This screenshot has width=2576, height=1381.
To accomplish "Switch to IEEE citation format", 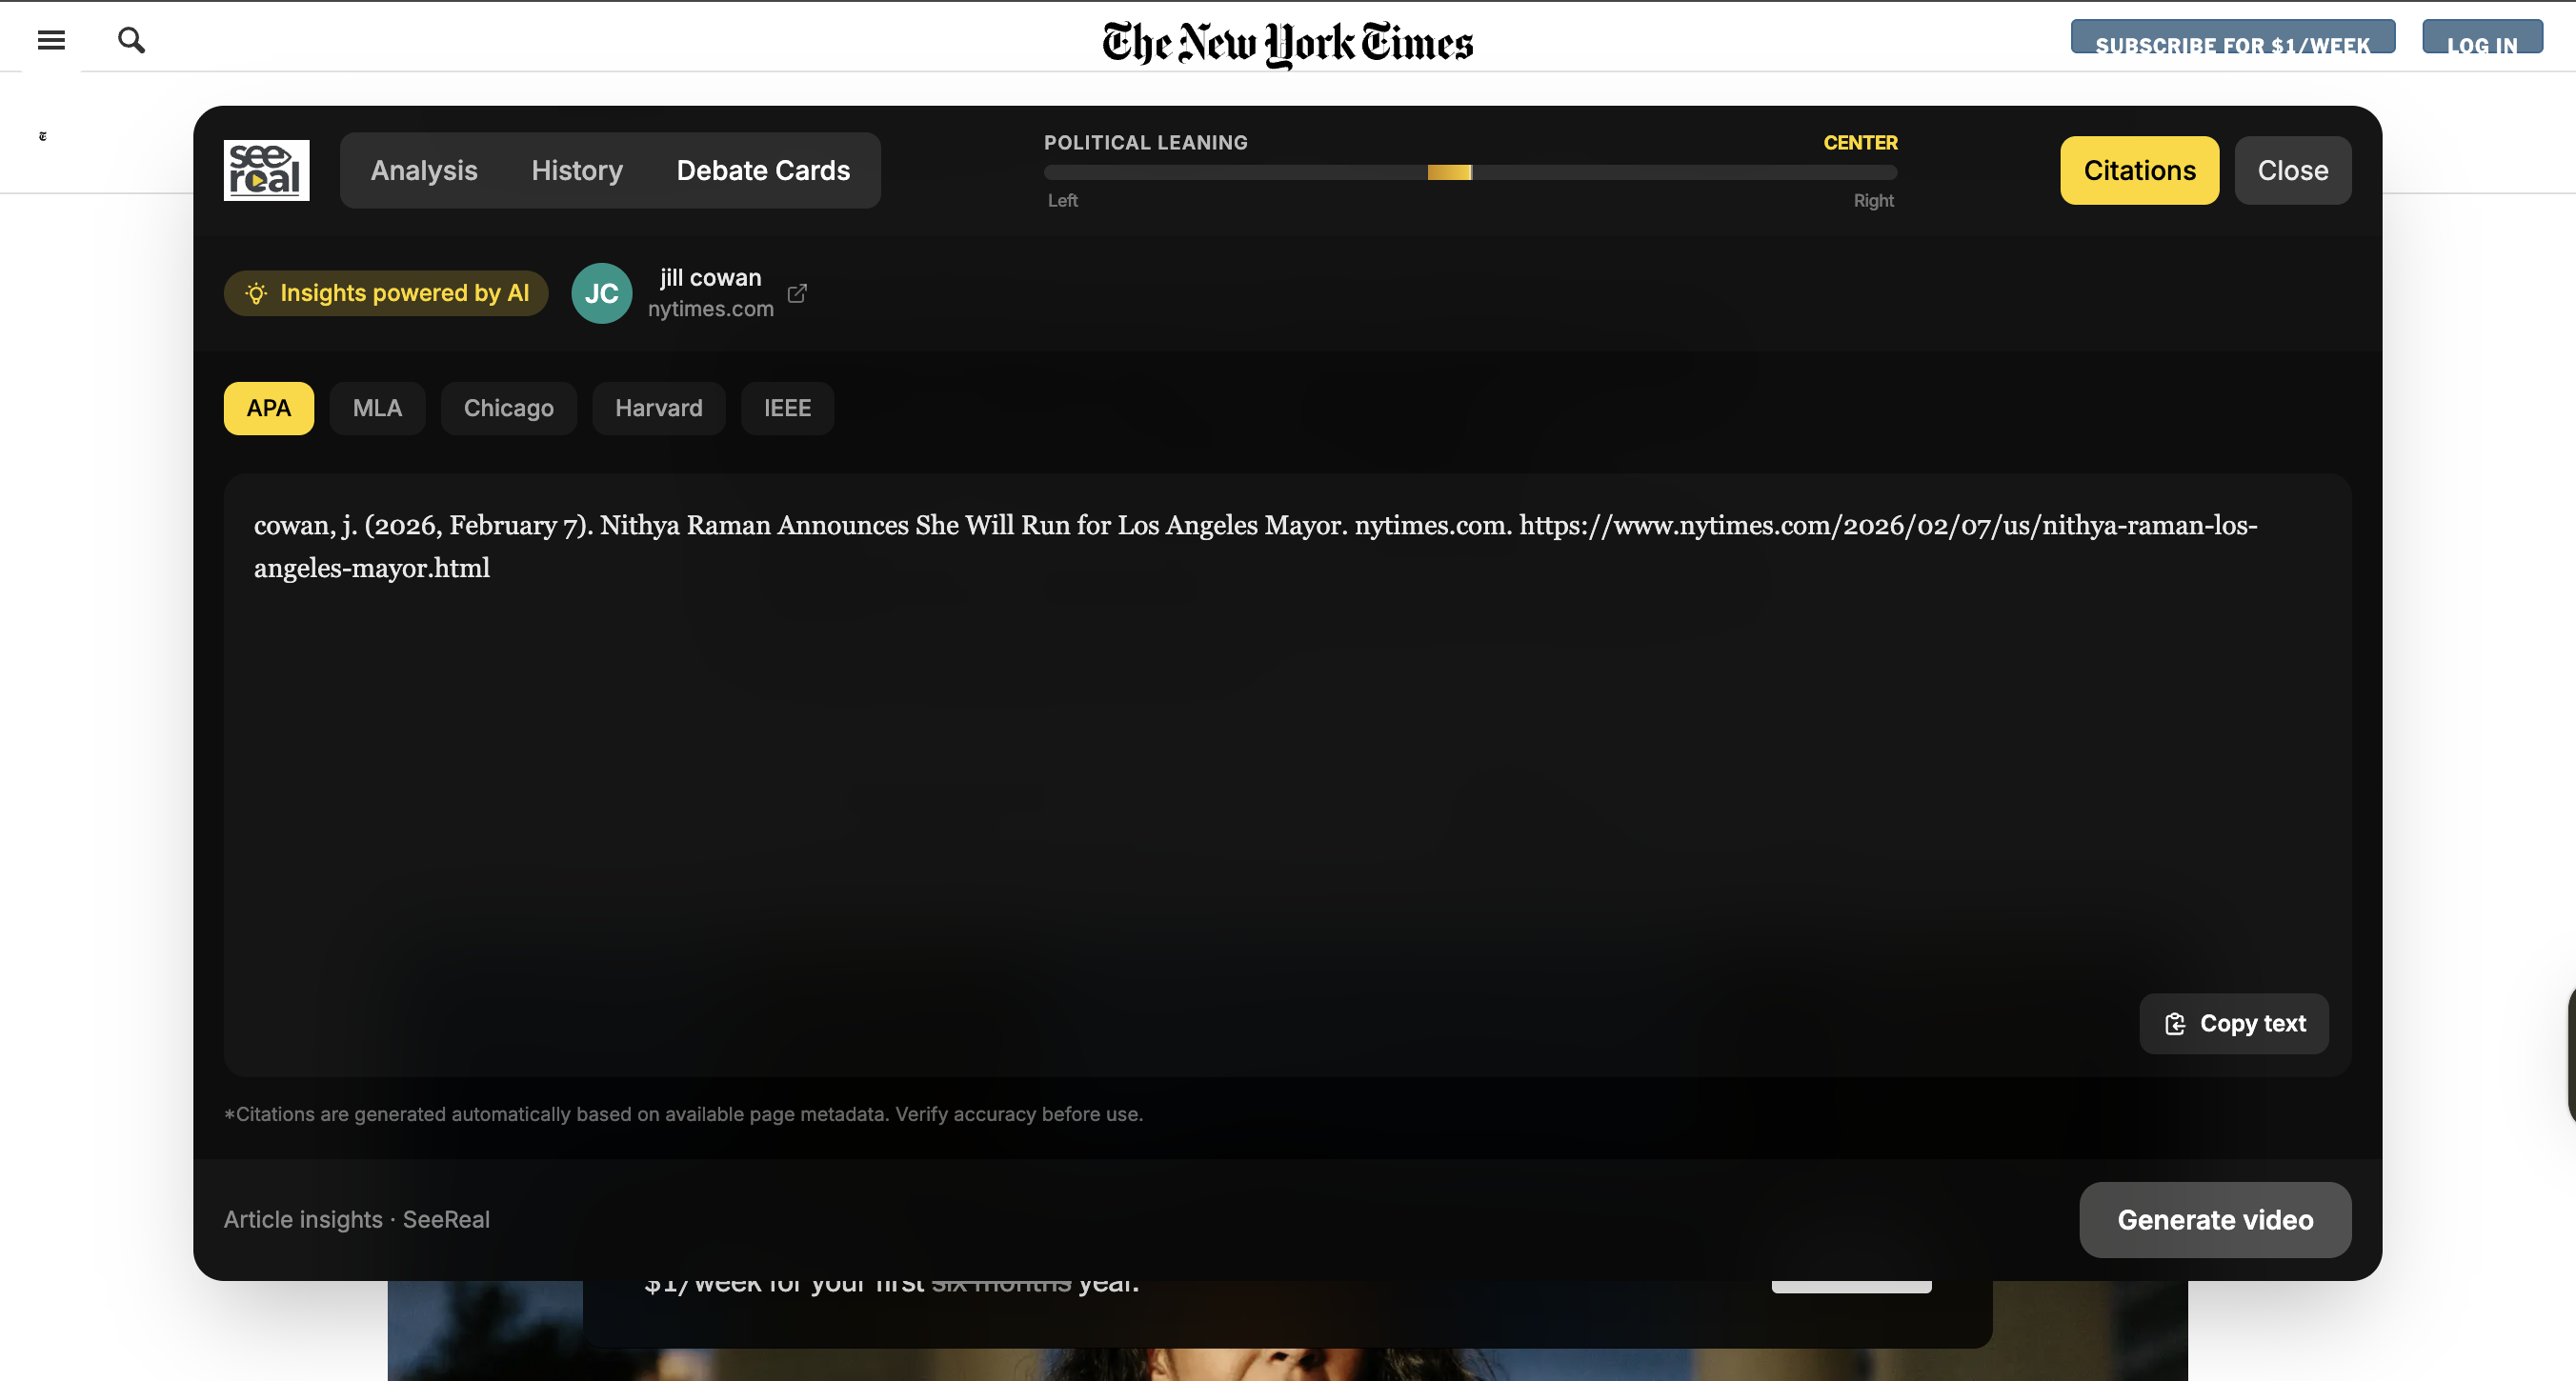I will [x=787, y=408].
